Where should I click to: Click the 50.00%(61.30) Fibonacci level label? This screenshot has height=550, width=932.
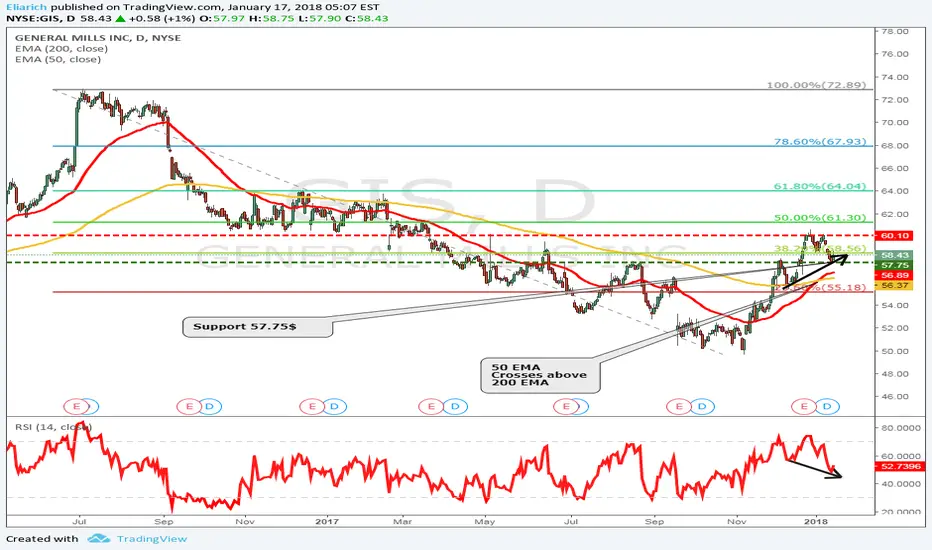(x=820, y=218)
